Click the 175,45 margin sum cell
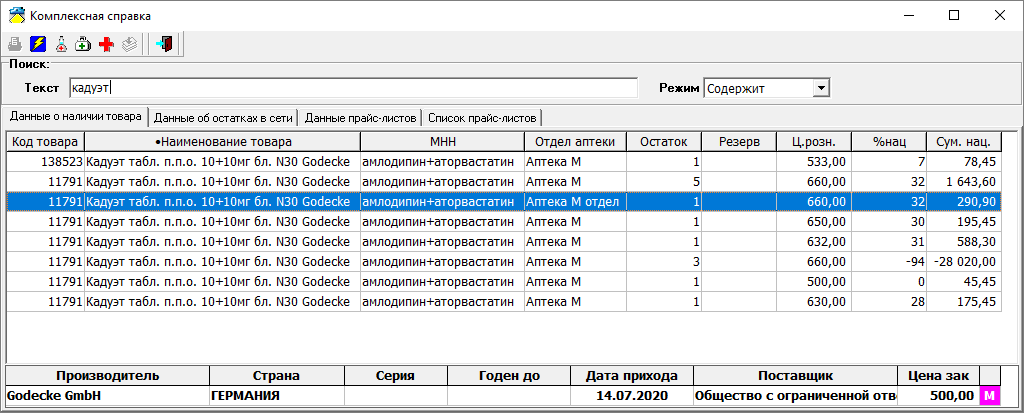The image size is (1024, 413). click(964, 302)
